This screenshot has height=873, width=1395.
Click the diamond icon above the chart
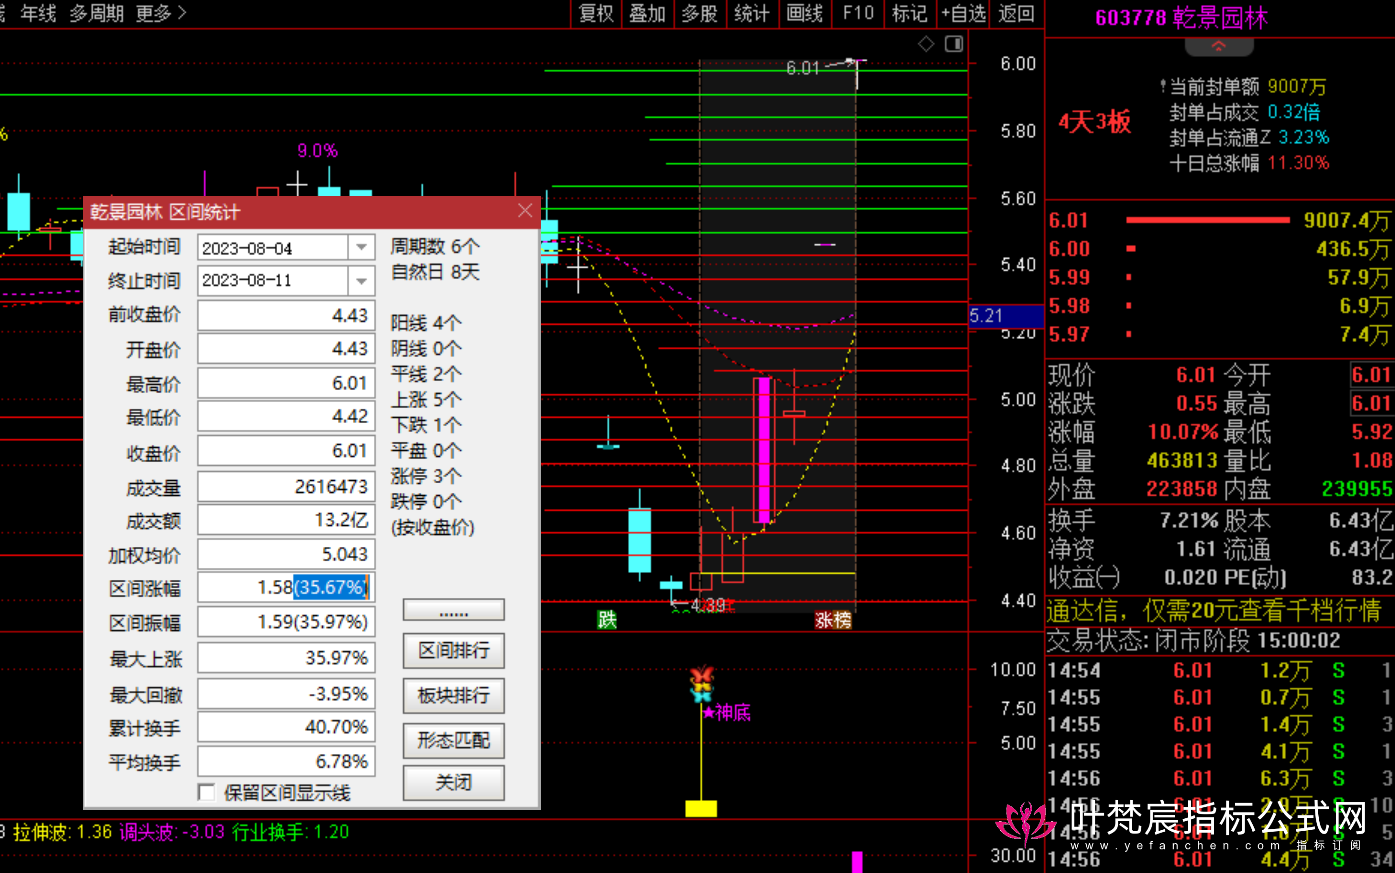tap(926, 44)
